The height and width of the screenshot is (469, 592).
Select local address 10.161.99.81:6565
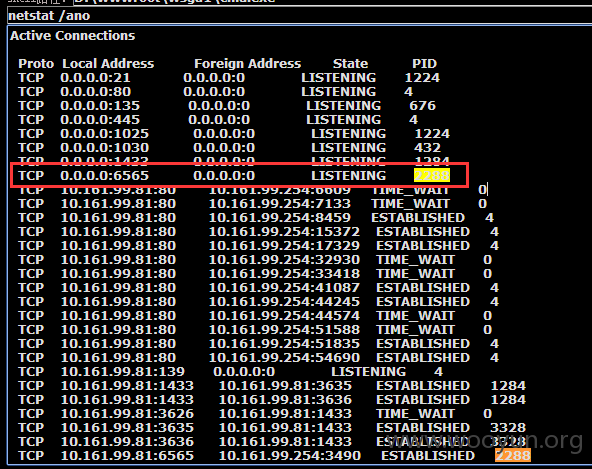click(127, 455)
